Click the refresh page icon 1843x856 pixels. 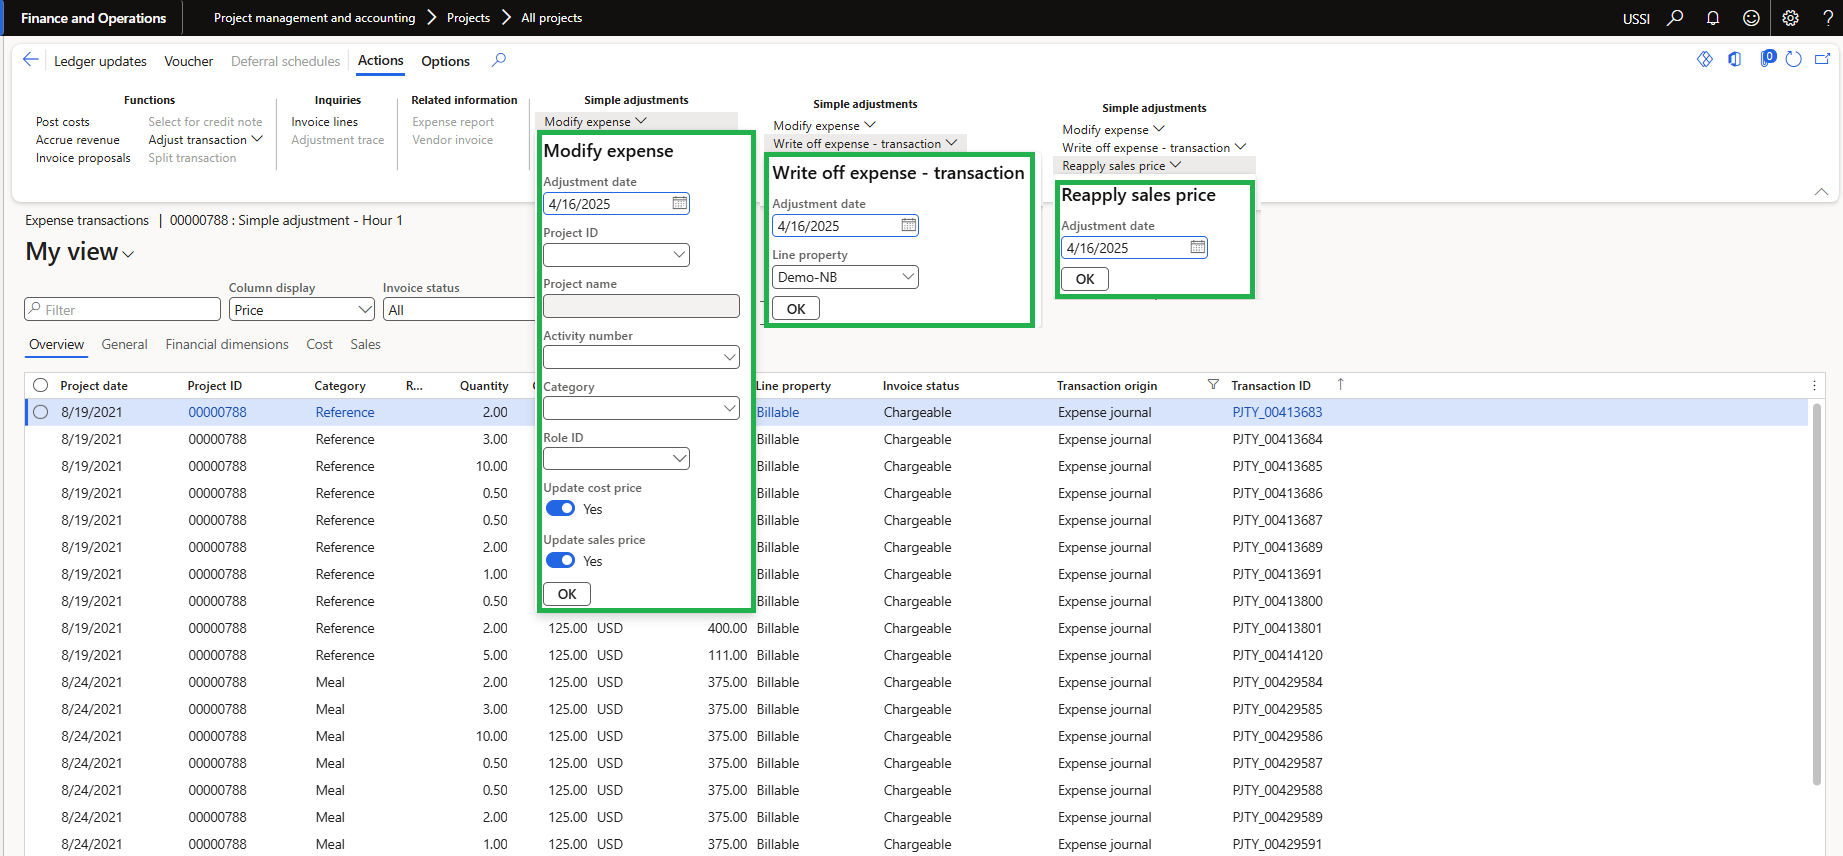click(1794, 60)
